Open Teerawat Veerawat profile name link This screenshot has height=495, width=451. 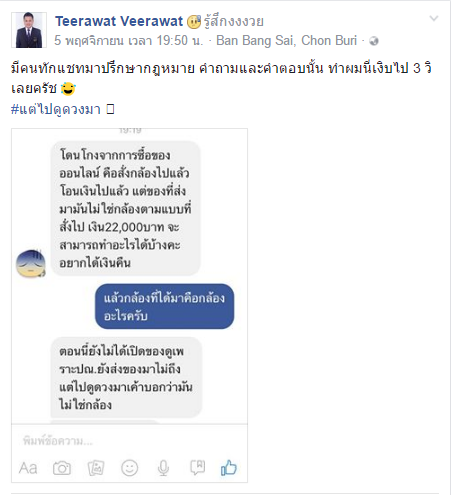119,21
